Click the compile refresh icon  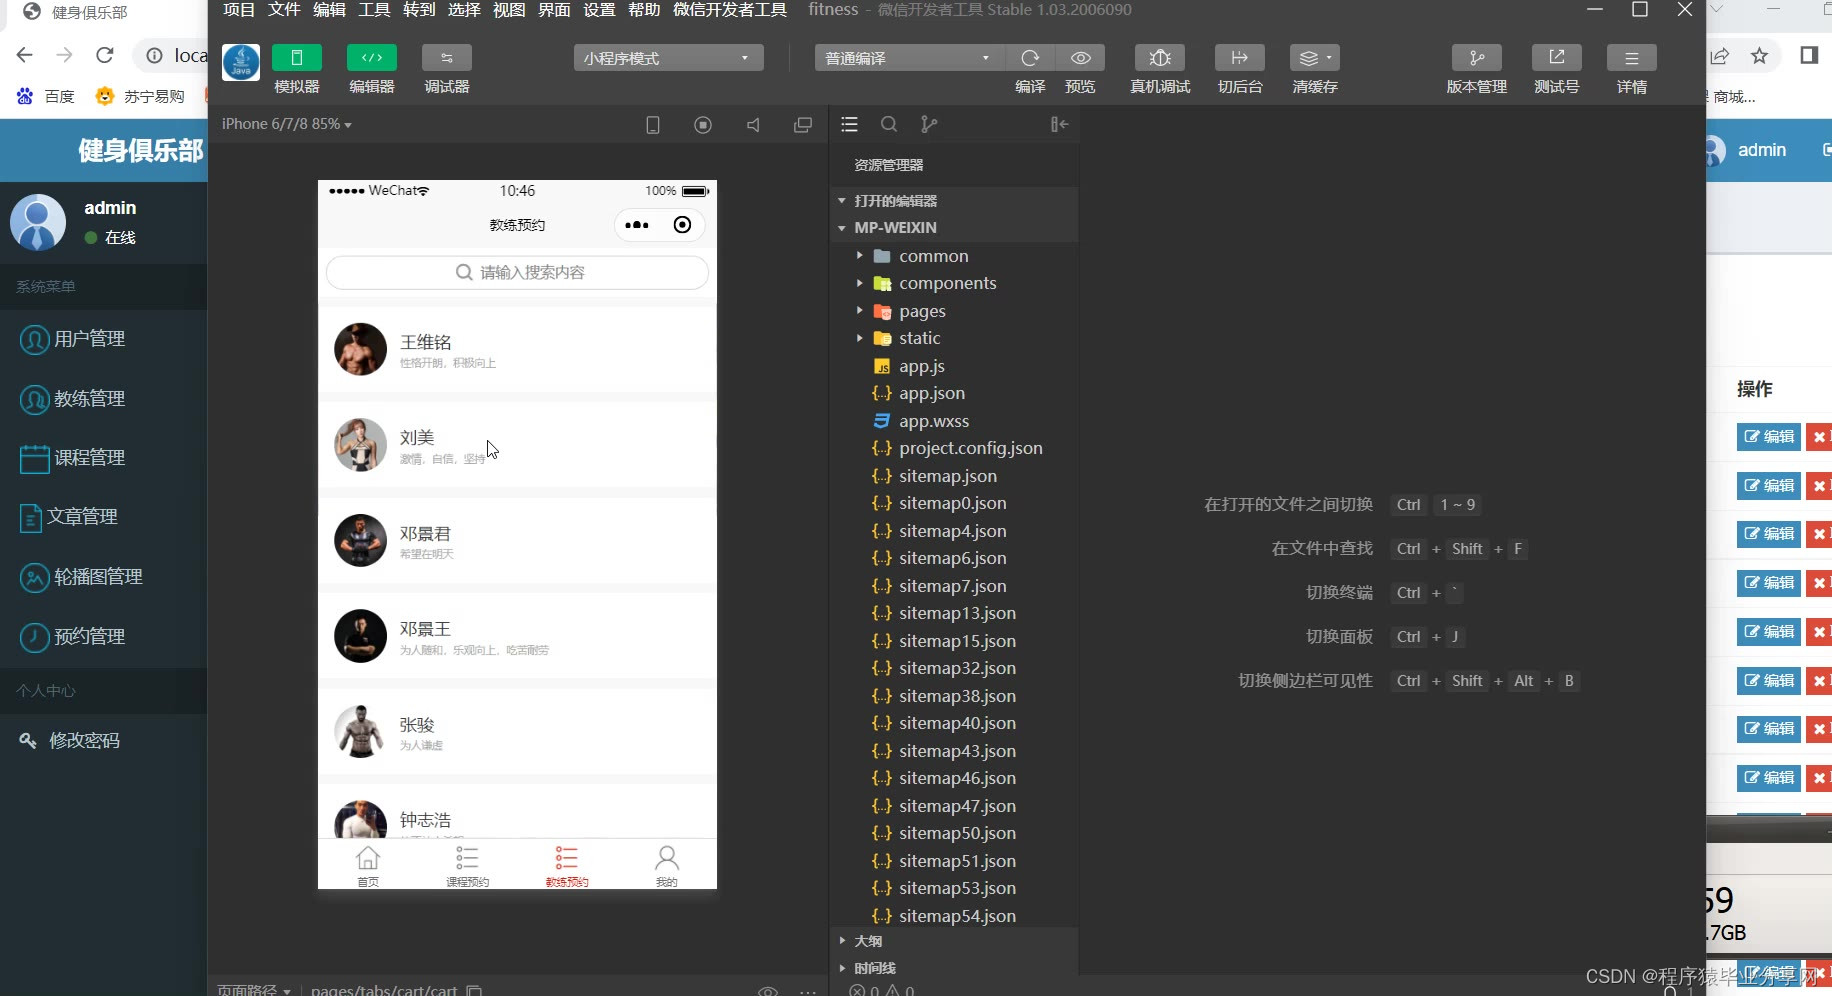[1030, 58]
